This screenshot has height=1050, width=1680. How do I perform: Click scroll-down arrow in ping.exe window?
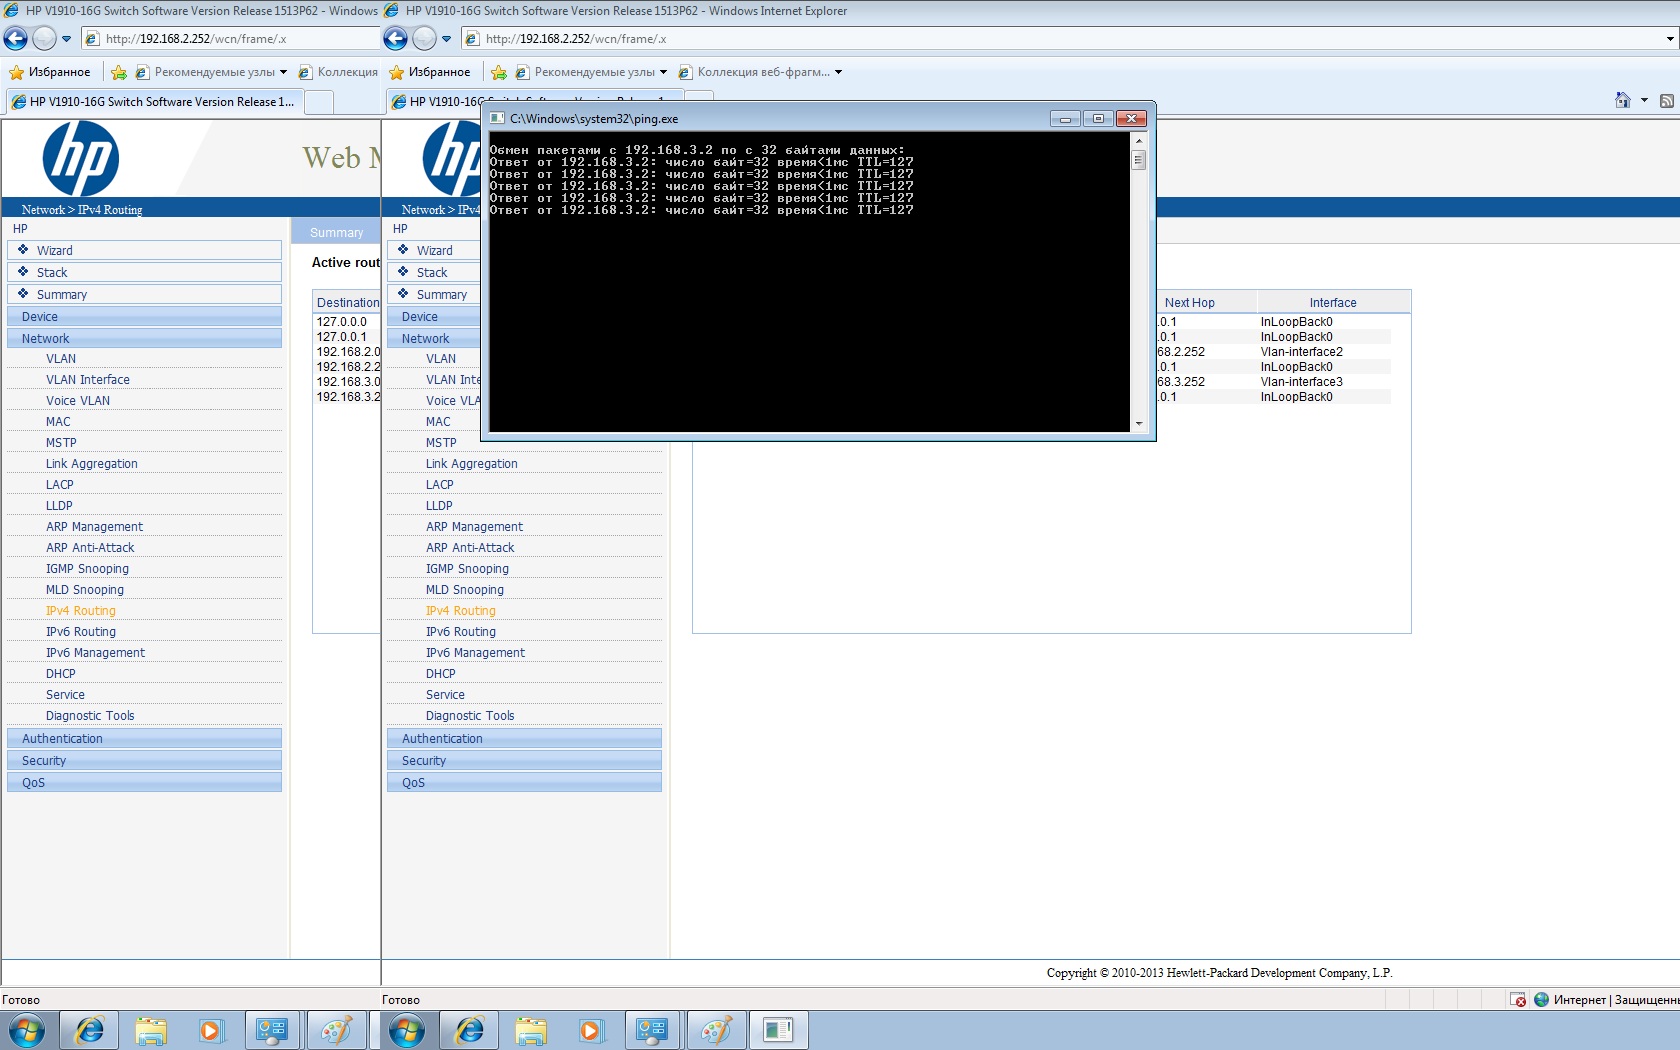coord(1138,424)
